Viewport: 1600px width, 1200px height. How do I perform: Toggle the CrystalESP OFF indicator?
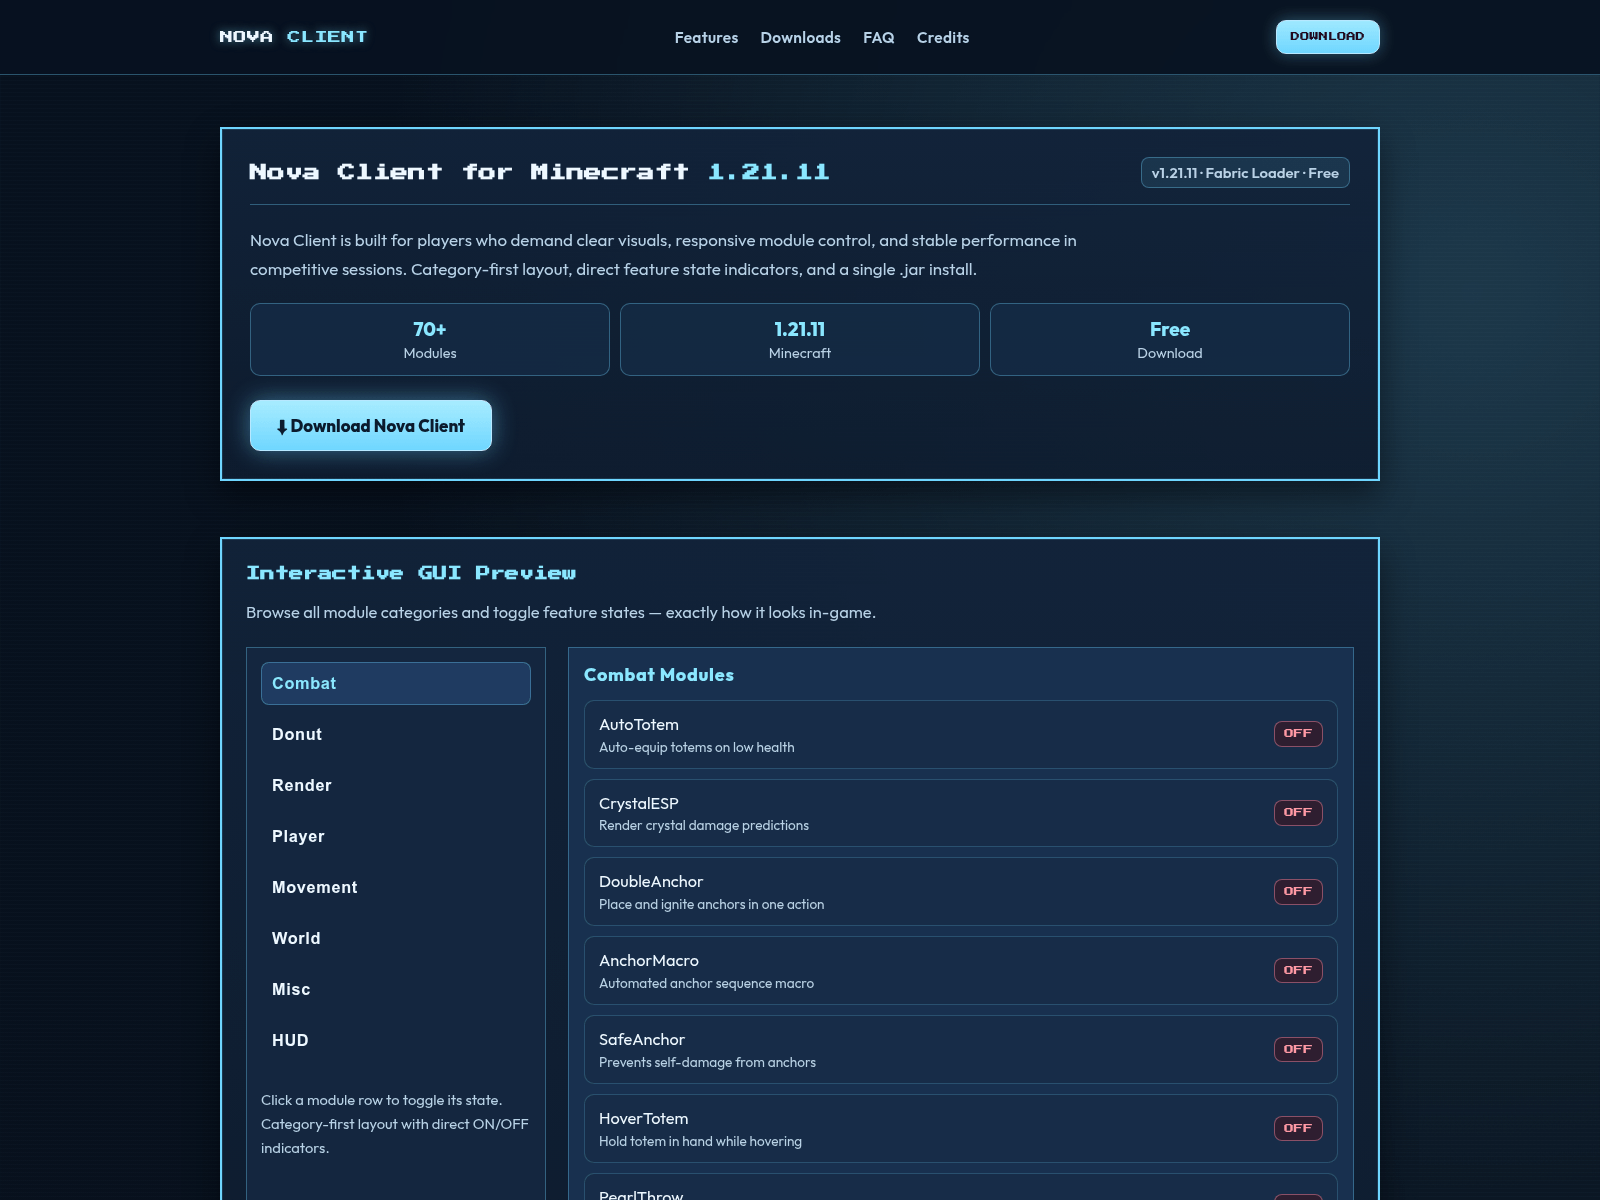(1298, 813)
